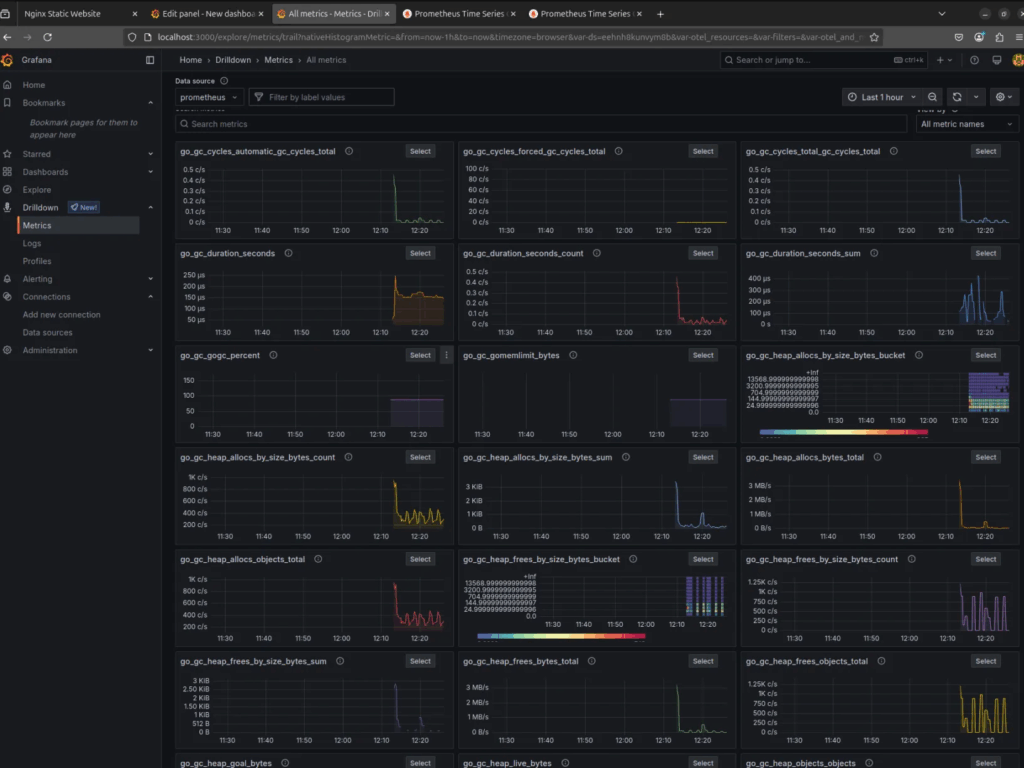Screen dimensions: 1024x768
Task: Open the browser extensions puzzle icon
Action: [x=999, y=37]
